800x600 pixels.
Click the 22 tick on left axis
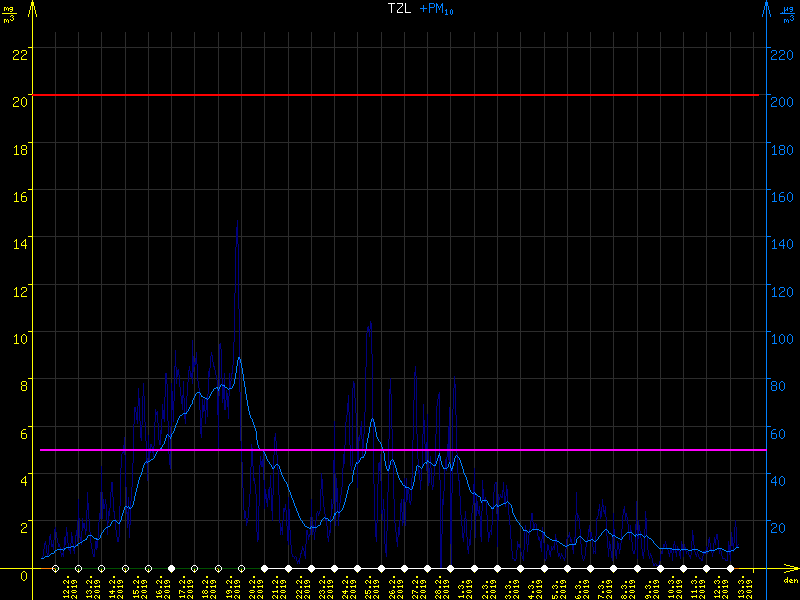pyautogui.click(x=19, y=54)
